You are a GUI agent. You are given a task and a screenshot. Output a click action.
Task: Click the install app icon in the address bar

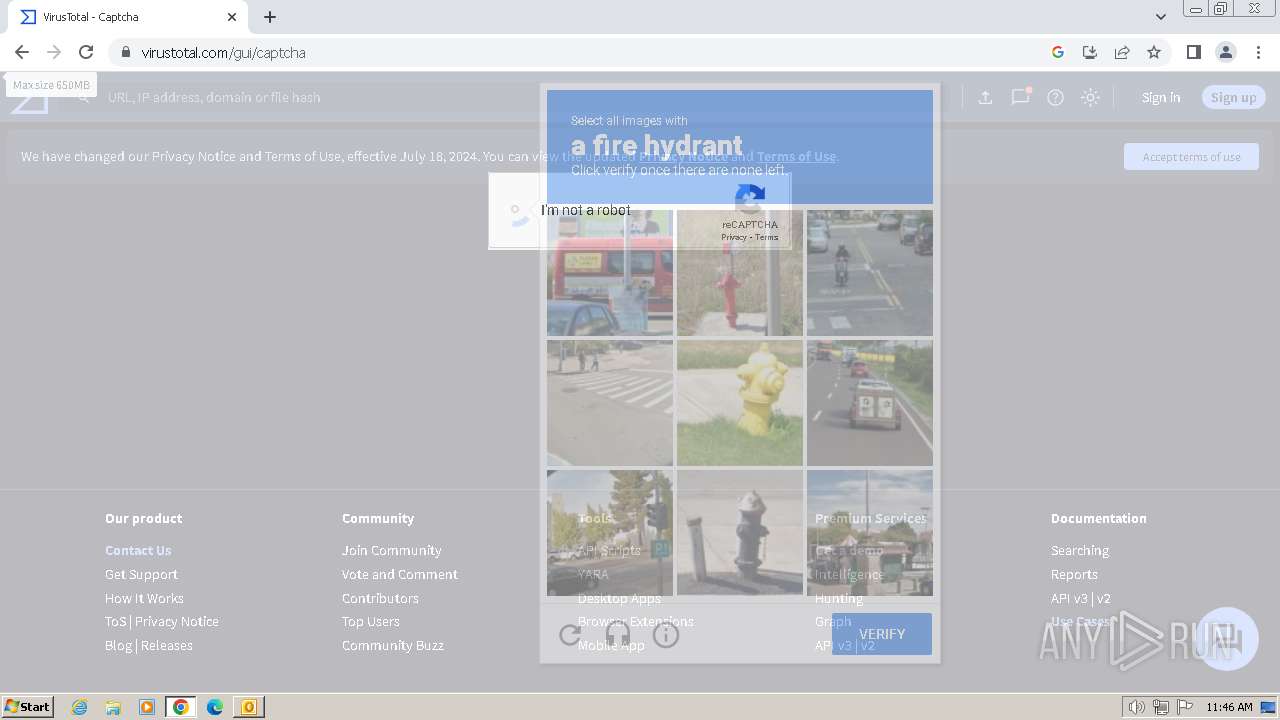pos(1090,52)
